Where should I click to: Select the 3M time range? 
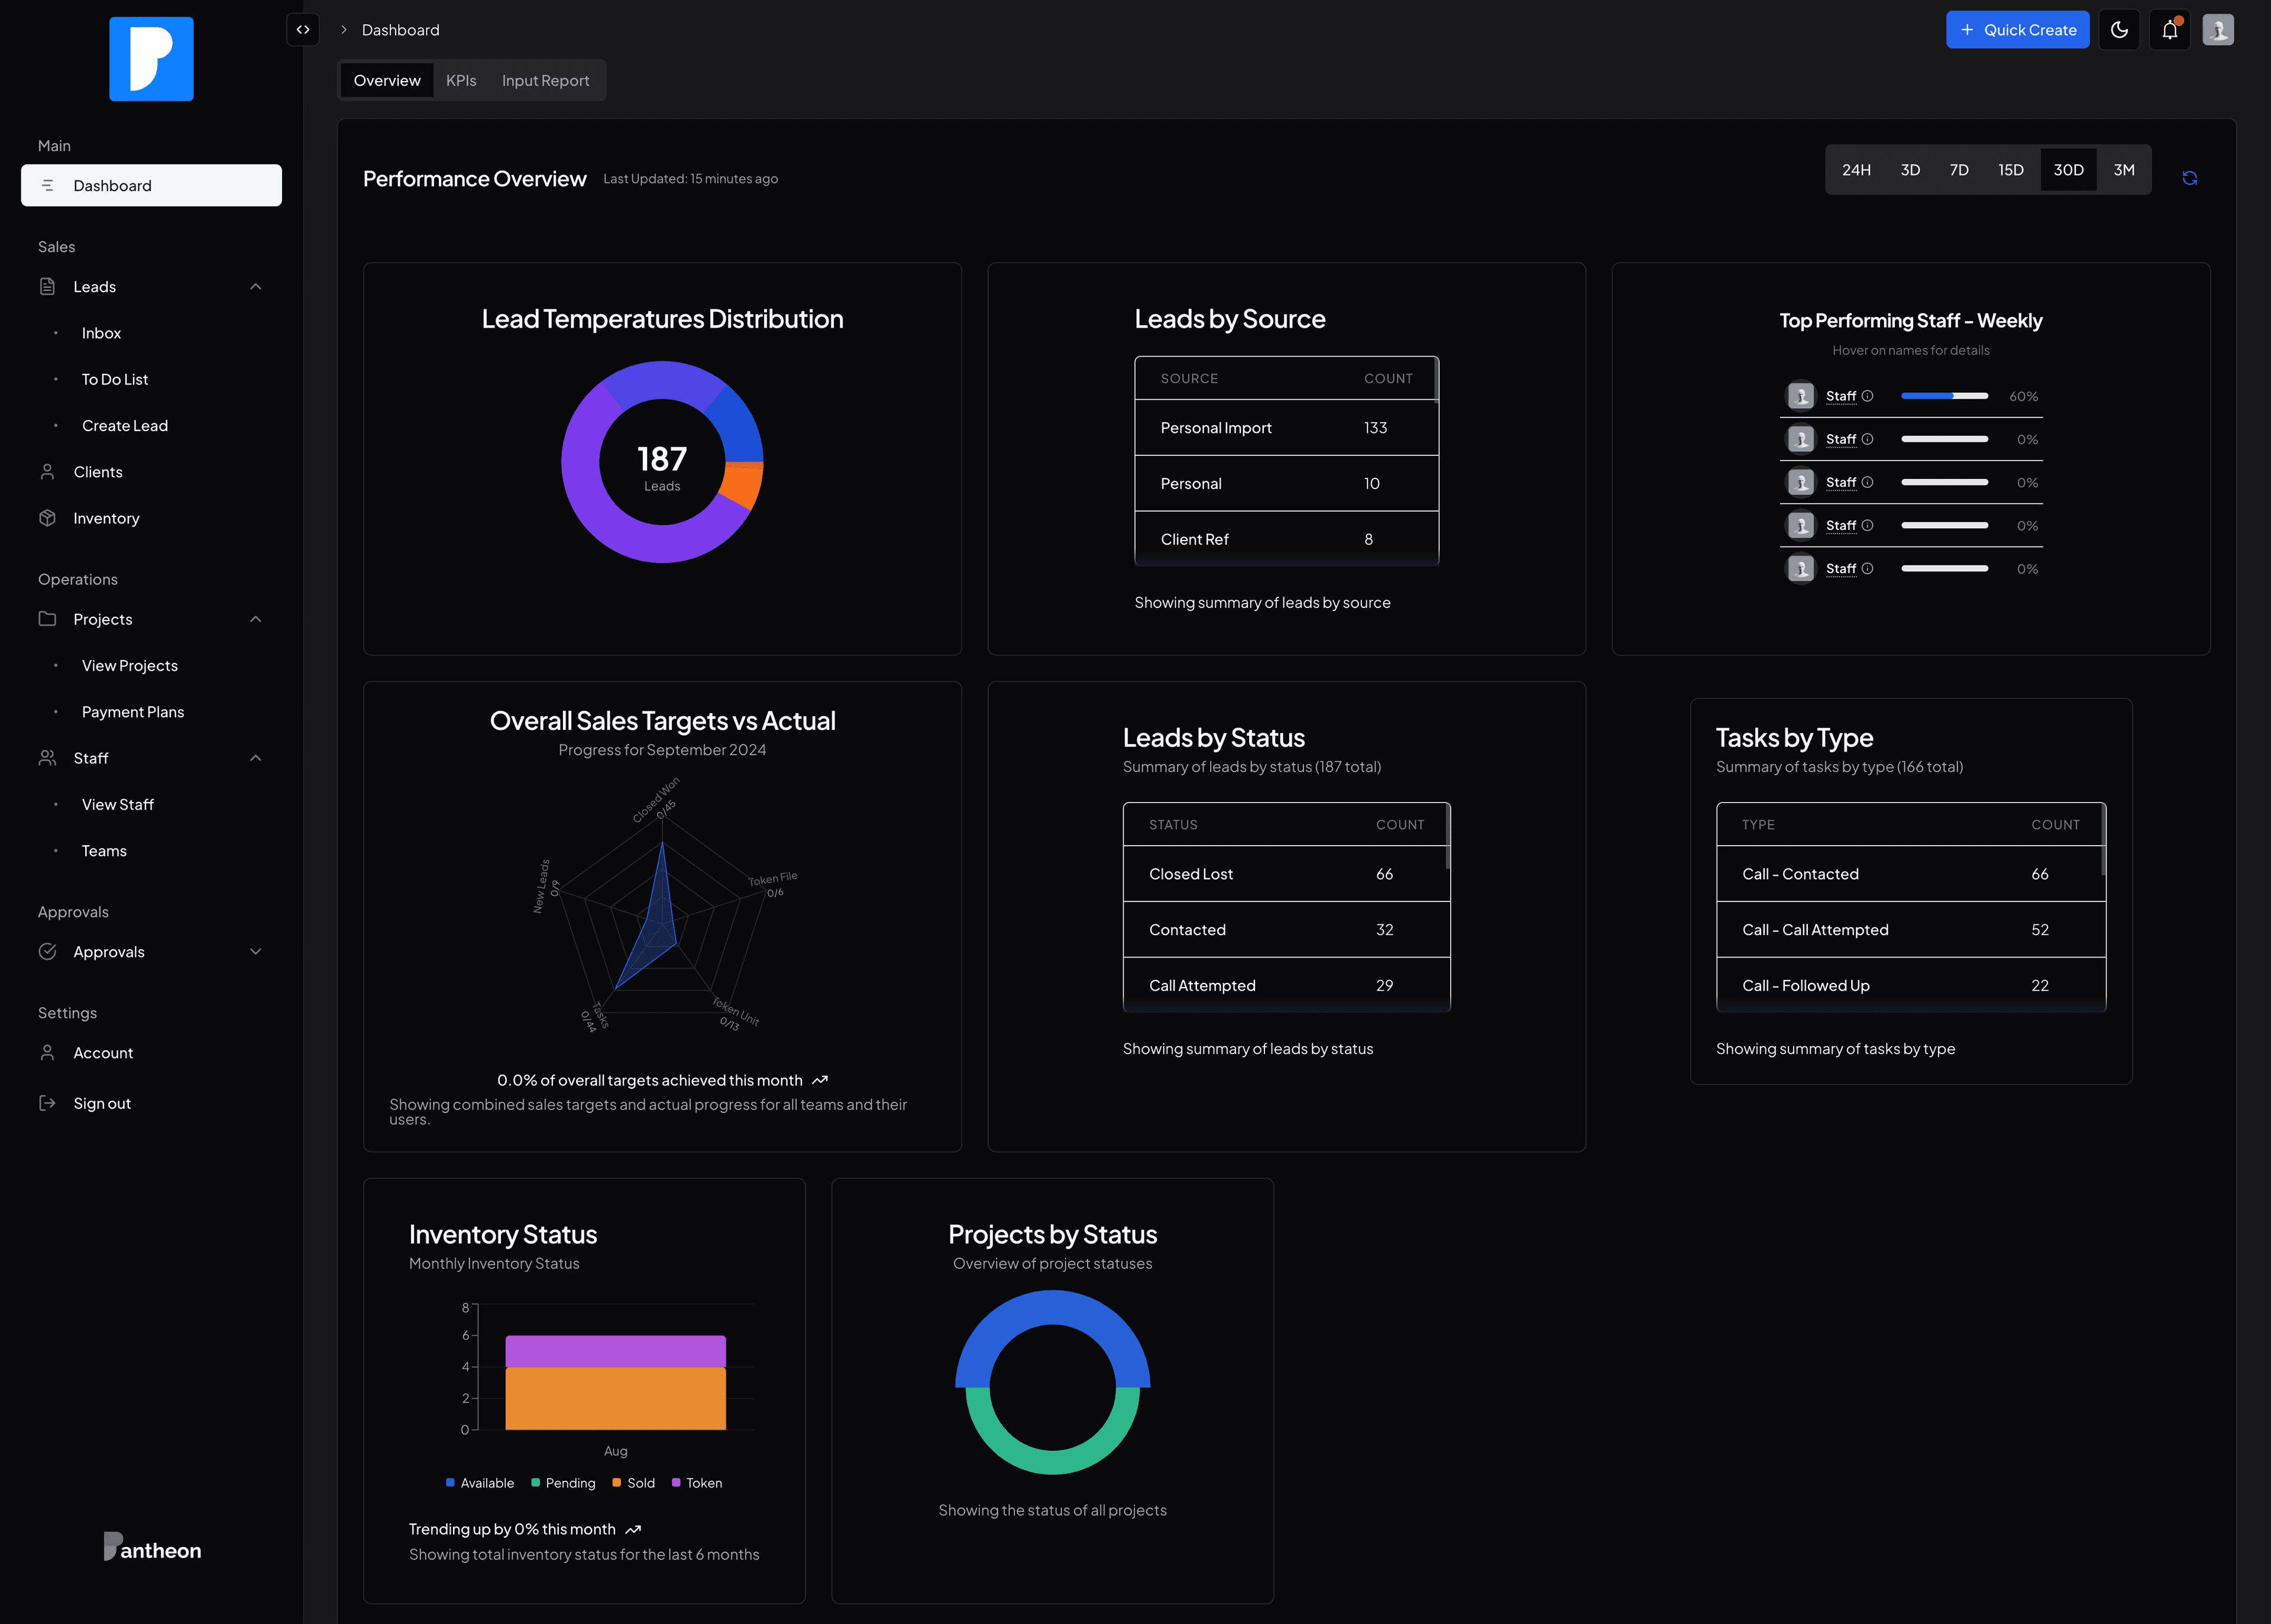click(2124, 170)
